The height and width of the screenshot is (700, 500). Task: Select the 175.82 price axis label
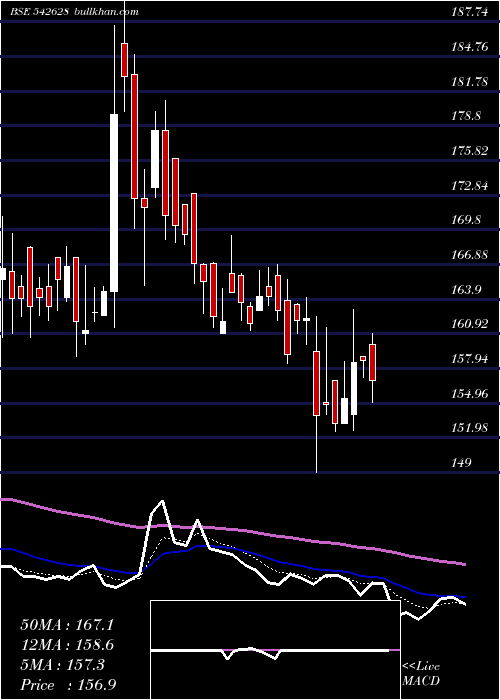click(x=469, y=151)
